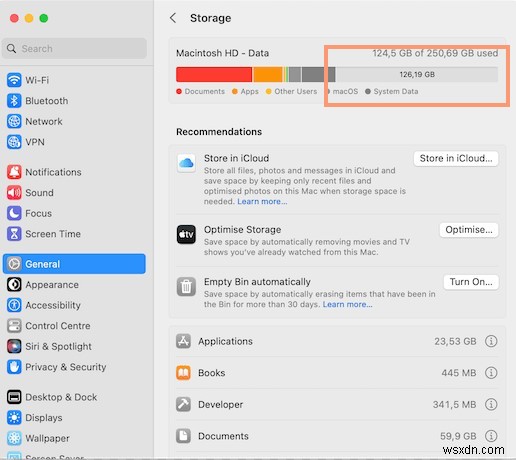Image resolution: width=516 pixels, height=460 pixels.
Task: Click the Store in iCloud… button
Action: click(x=456, y=158)
